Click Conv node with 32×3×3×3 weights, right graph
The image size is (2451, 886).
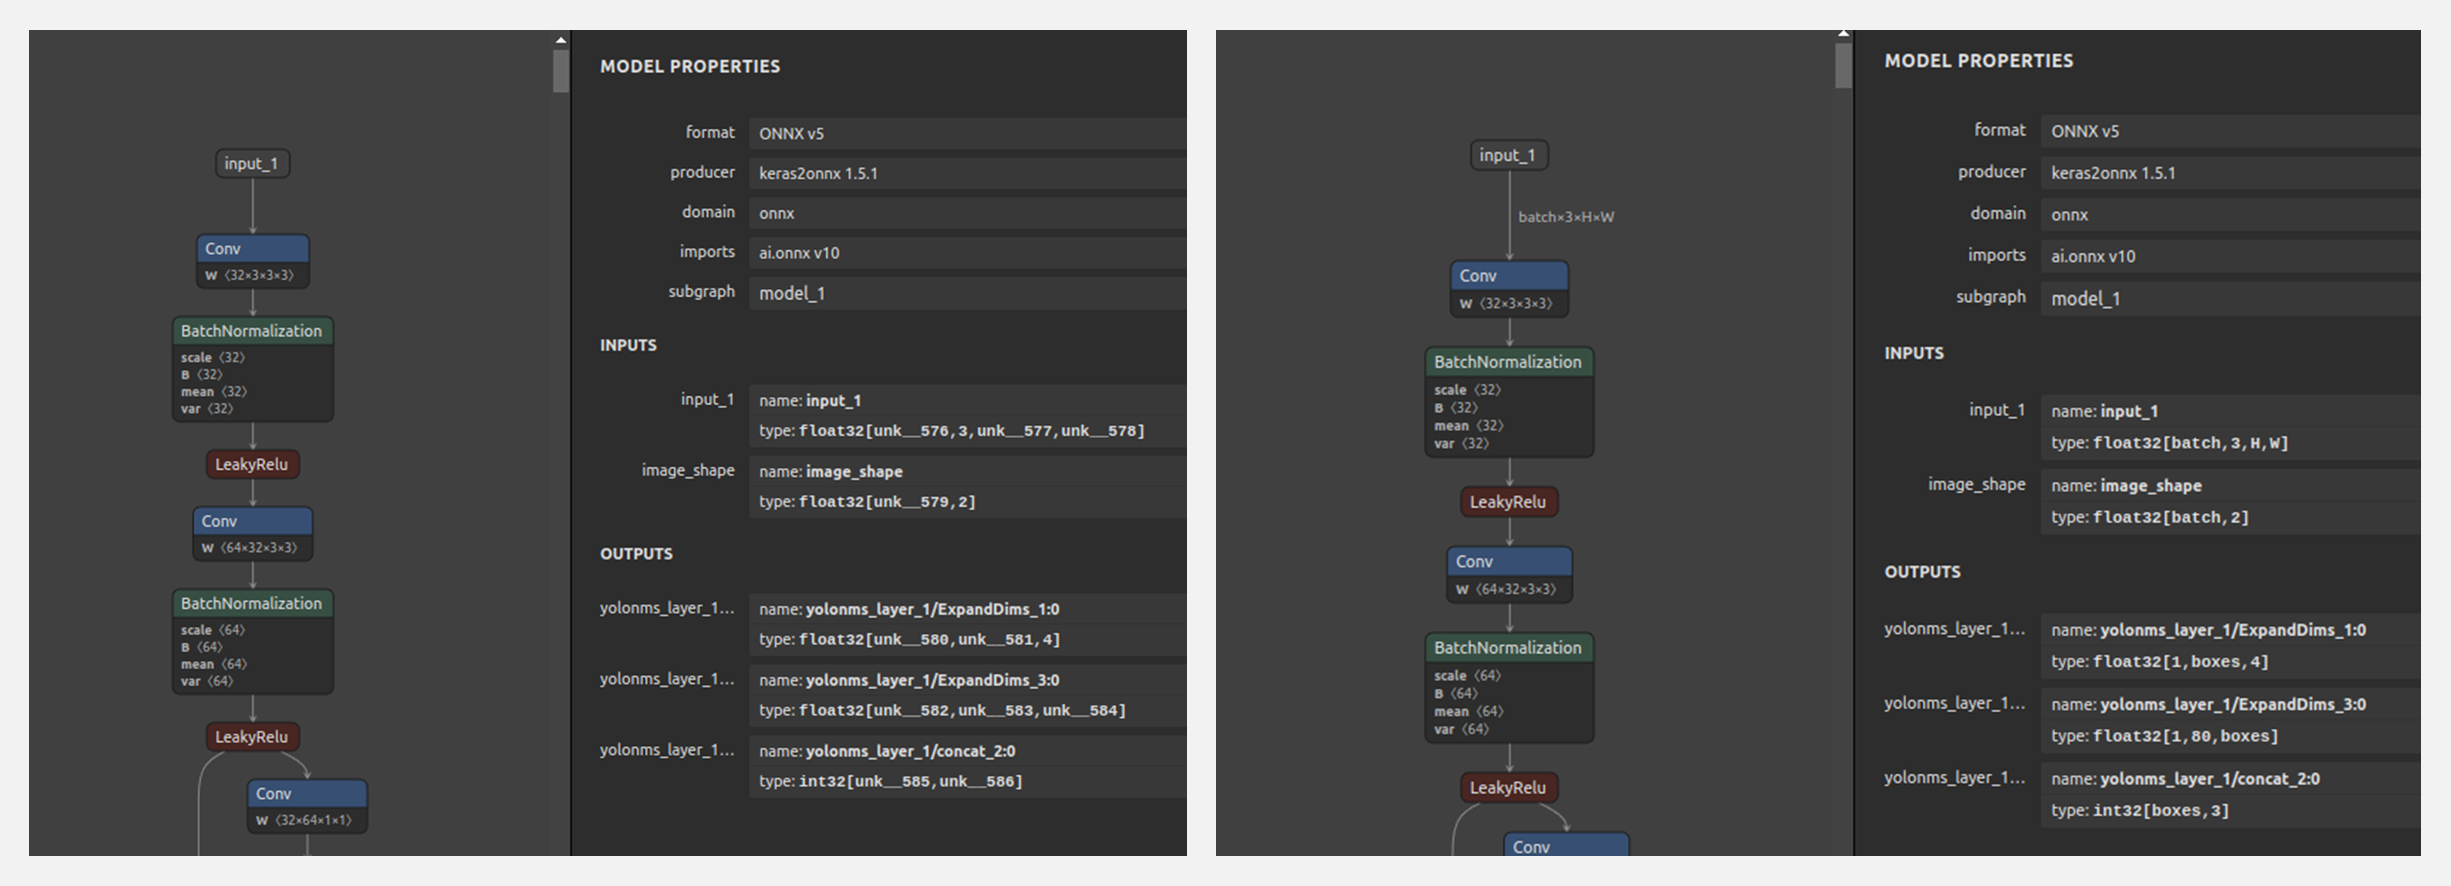(1508, 289)
